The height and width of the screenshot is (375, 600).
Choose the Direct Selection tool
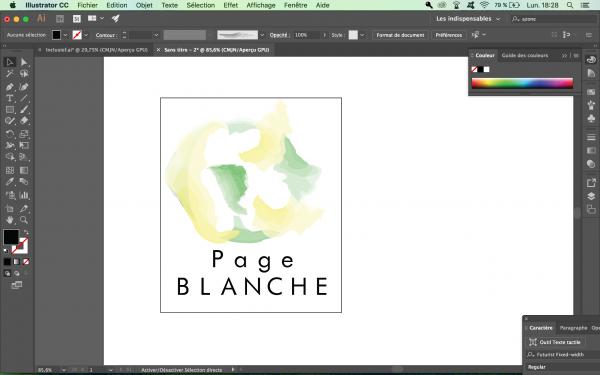point(24,62)
